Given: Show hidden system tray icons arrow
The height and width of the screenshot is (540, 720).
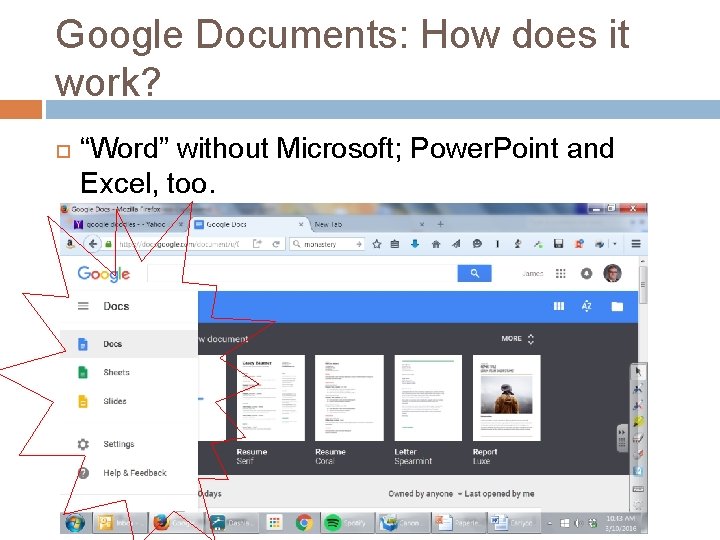Looking at the screenshot, I should tap(550, 523).
